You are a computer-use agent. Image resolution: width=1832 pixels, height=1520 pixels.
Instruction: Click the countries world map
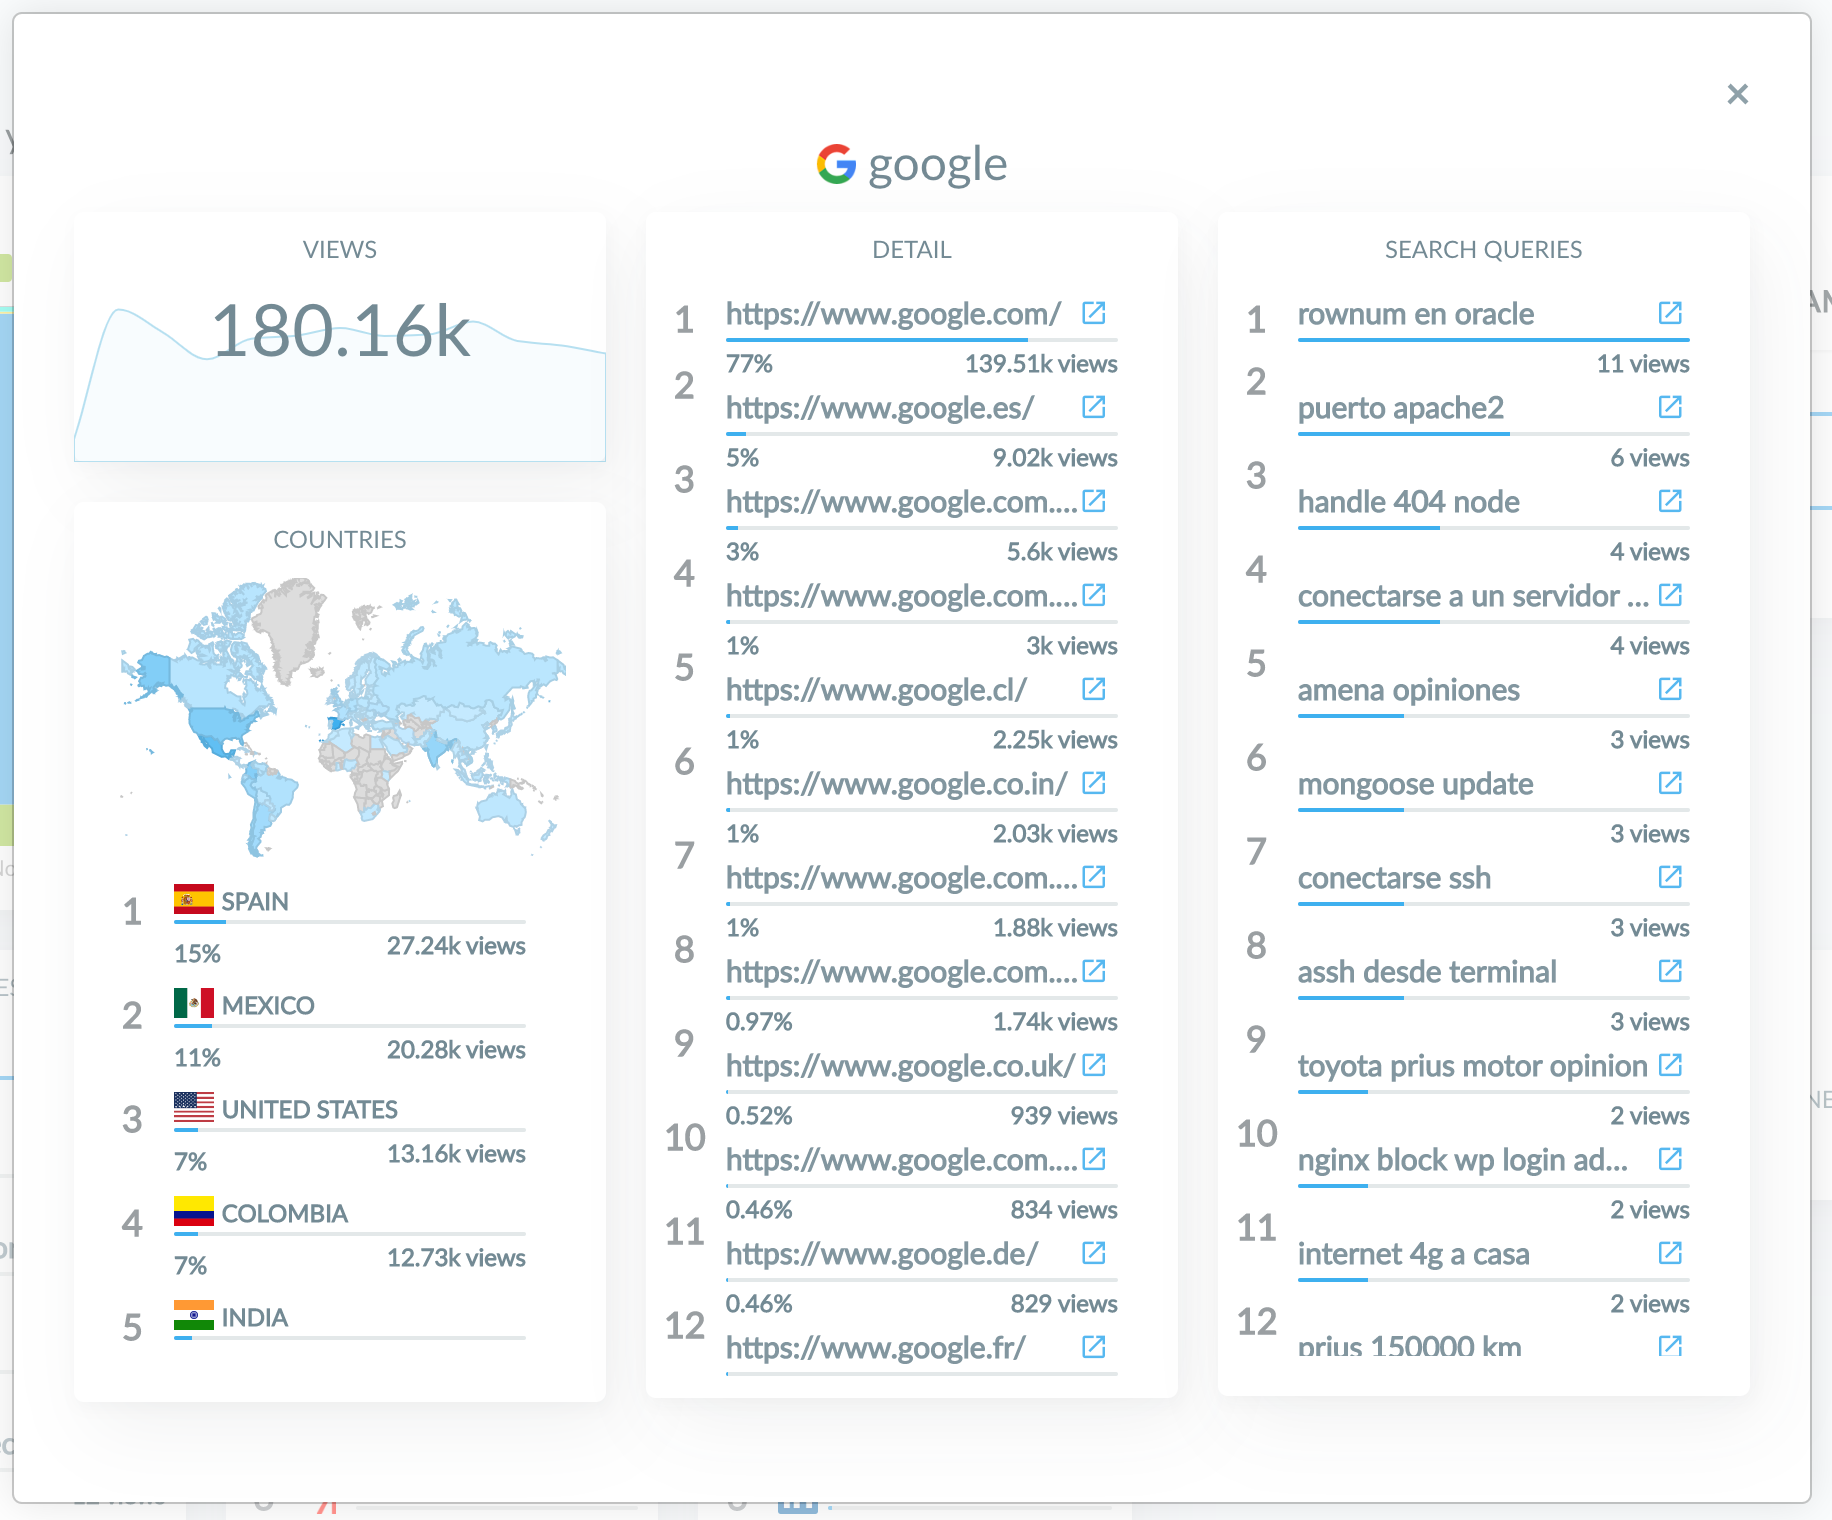pos(343,718)
